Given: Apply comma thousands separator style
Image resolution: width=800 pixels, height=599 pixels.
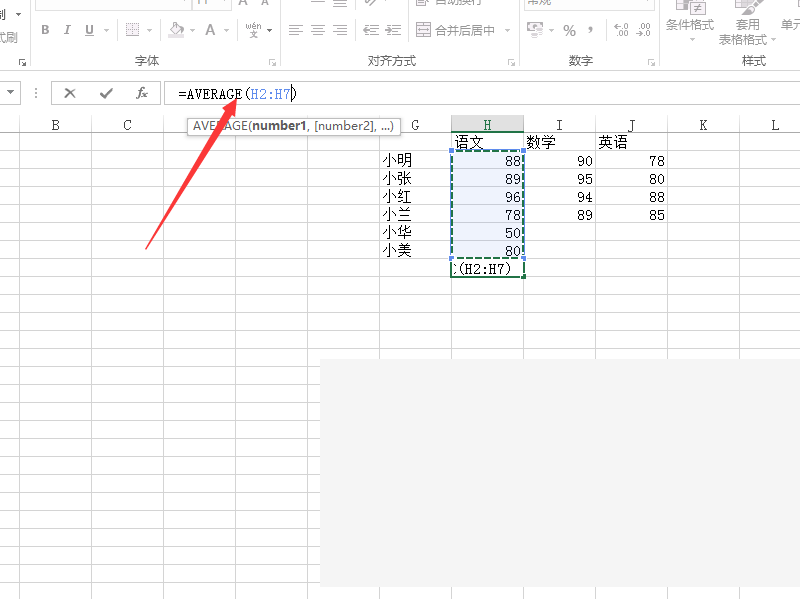Looking at the screenshot, I should tap(590, 30).
